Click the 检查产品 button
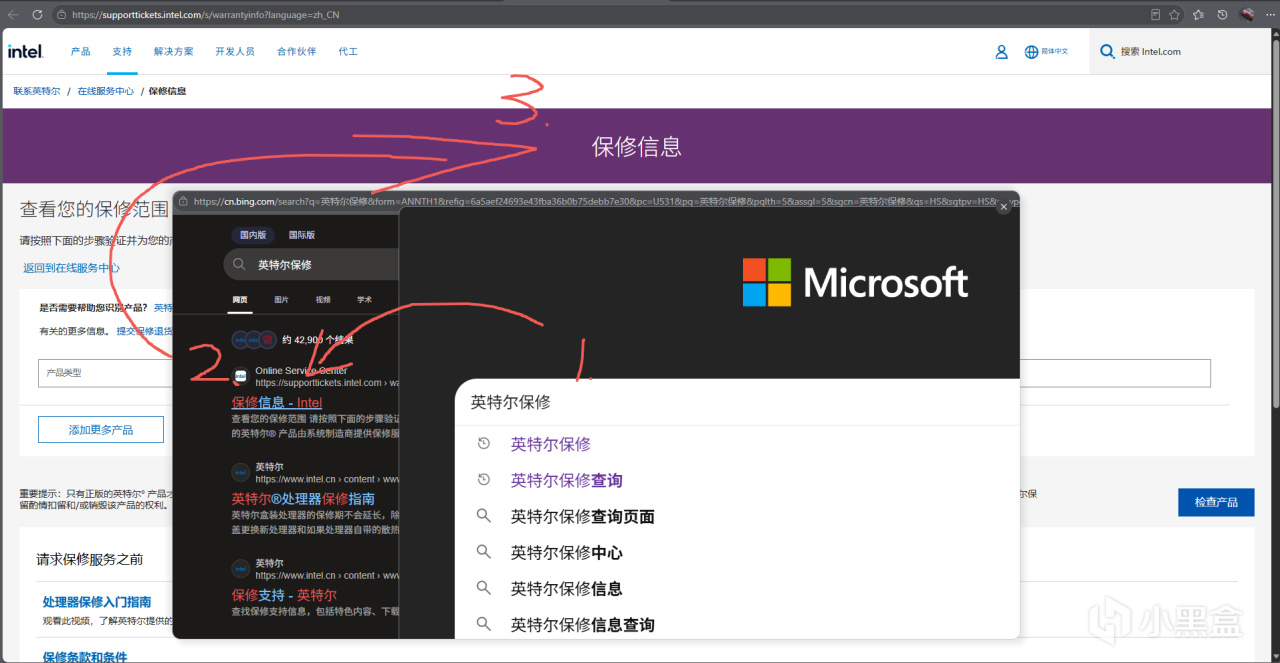The height and width of the screenshot is (663, 1280). tap(1216, 502)
